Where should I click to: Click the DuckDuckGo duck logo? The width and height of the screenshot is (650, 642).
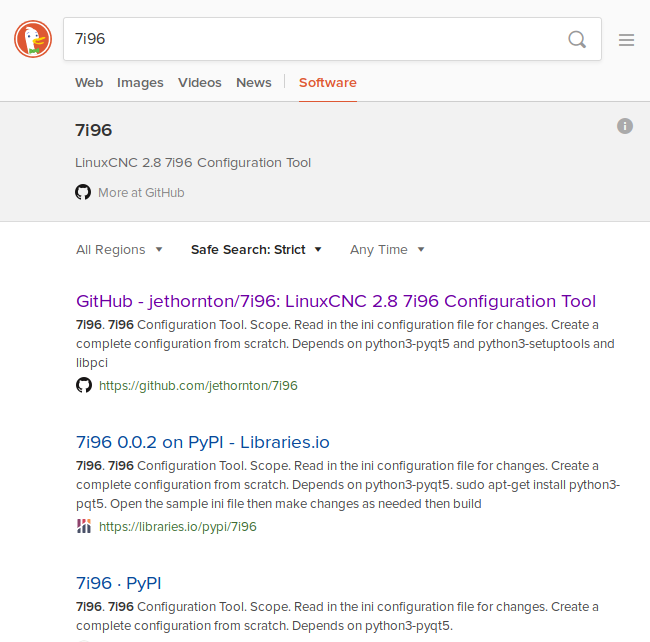click(33, 39)
